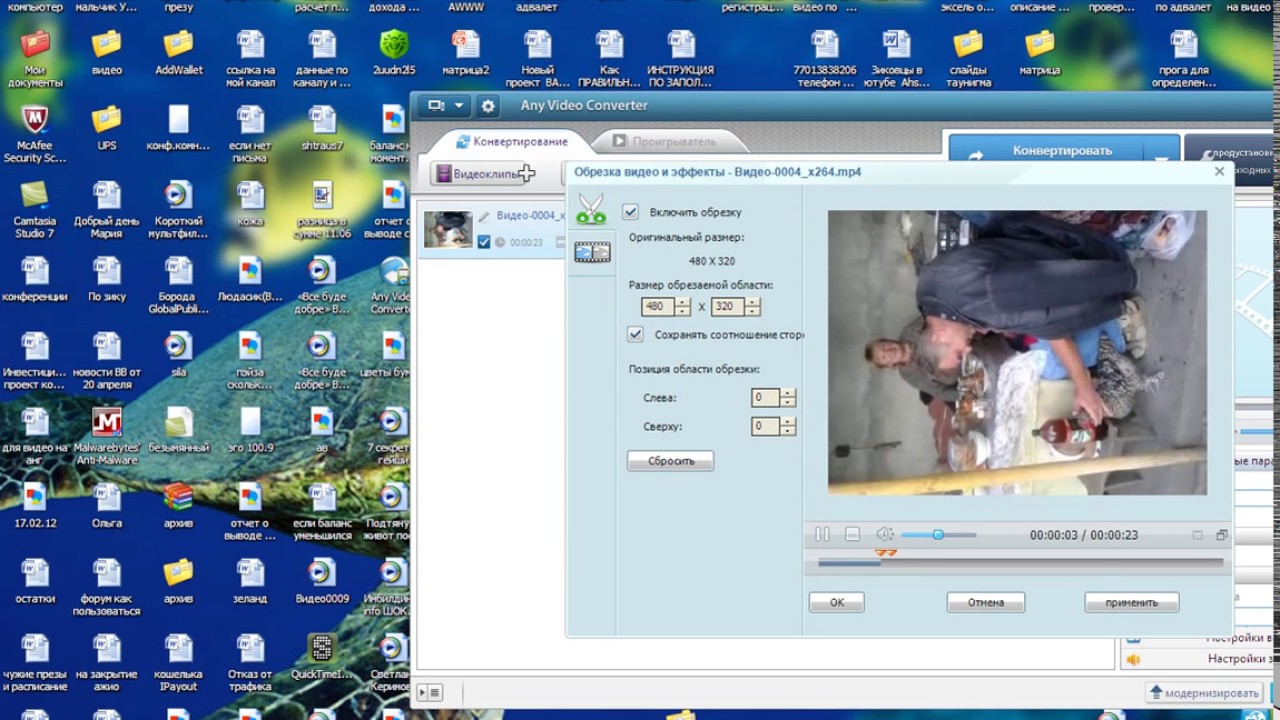1280x720 pixels.
Task: Confirm crop dialog with OK
Action: click(x=836, y=602)
